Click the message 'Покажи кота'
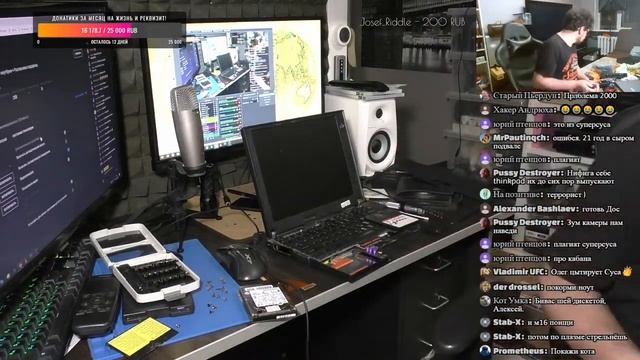The image size is (640, 360). coord(573,351)
